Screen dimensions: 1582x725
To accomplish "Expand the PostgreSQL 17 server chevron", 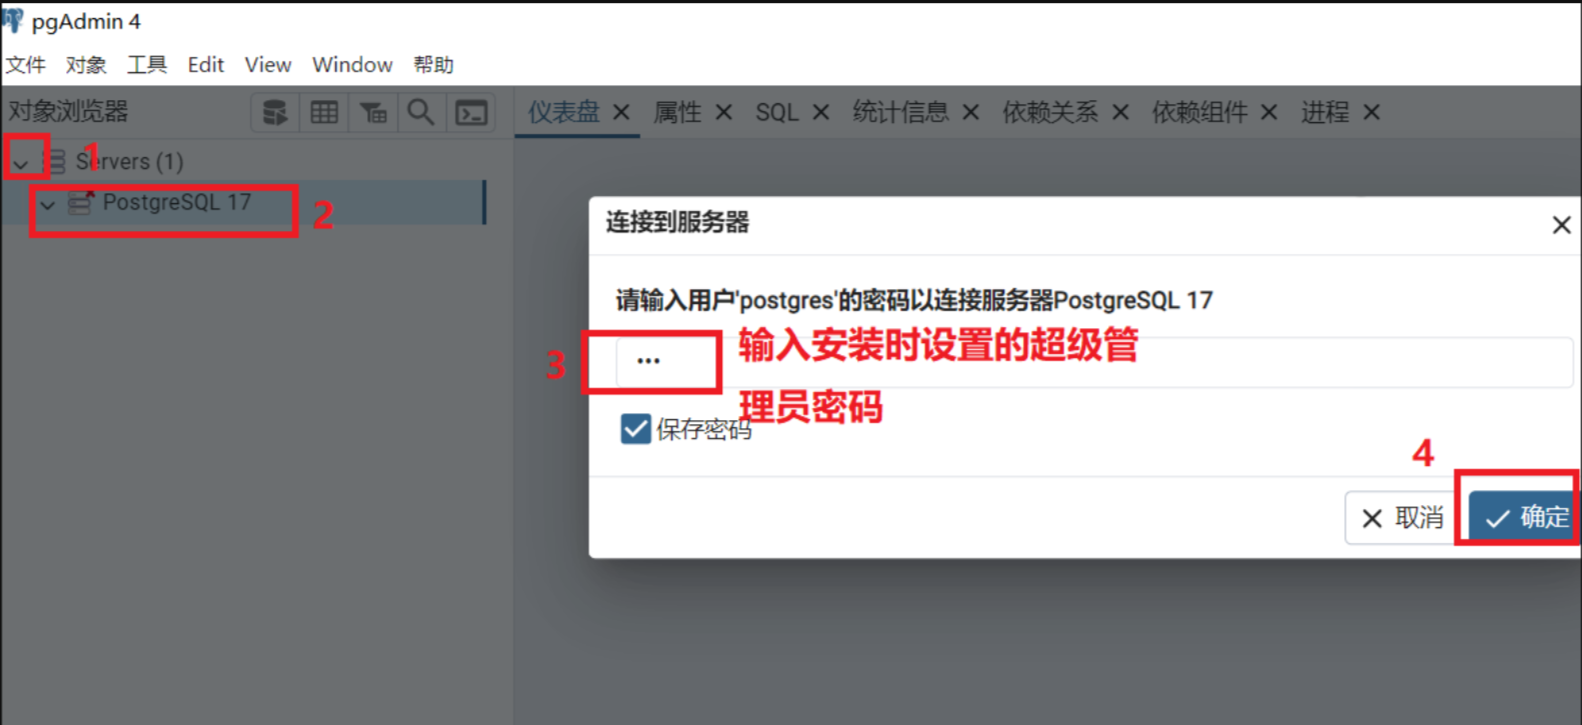I will coord(48,204).
